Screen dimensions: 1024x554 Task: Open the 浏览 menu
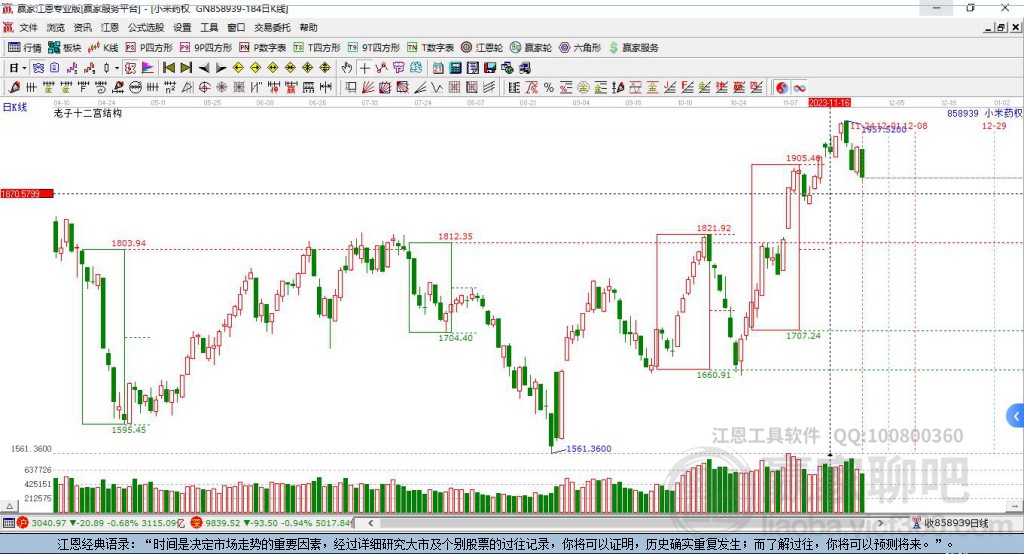(56, 27)
